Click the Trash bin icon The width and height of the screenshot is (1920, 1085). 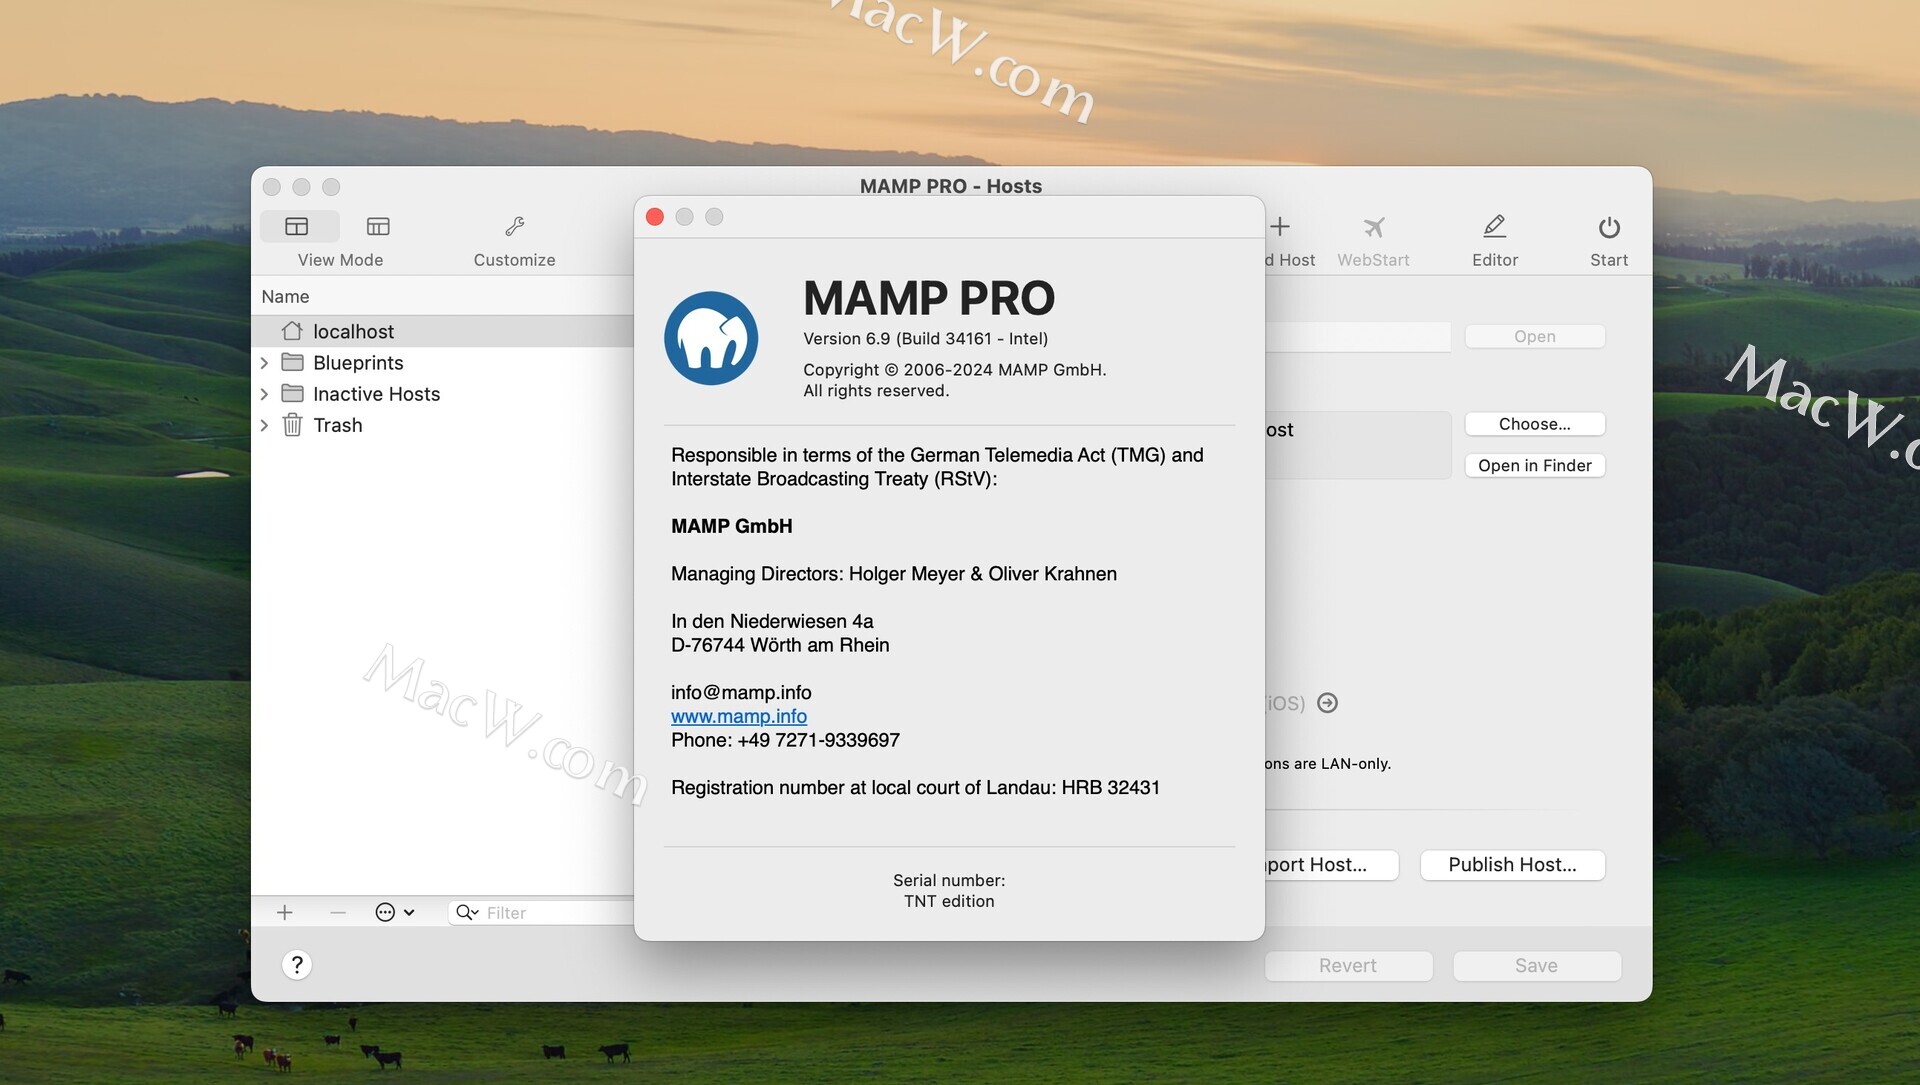click(292, 425)
